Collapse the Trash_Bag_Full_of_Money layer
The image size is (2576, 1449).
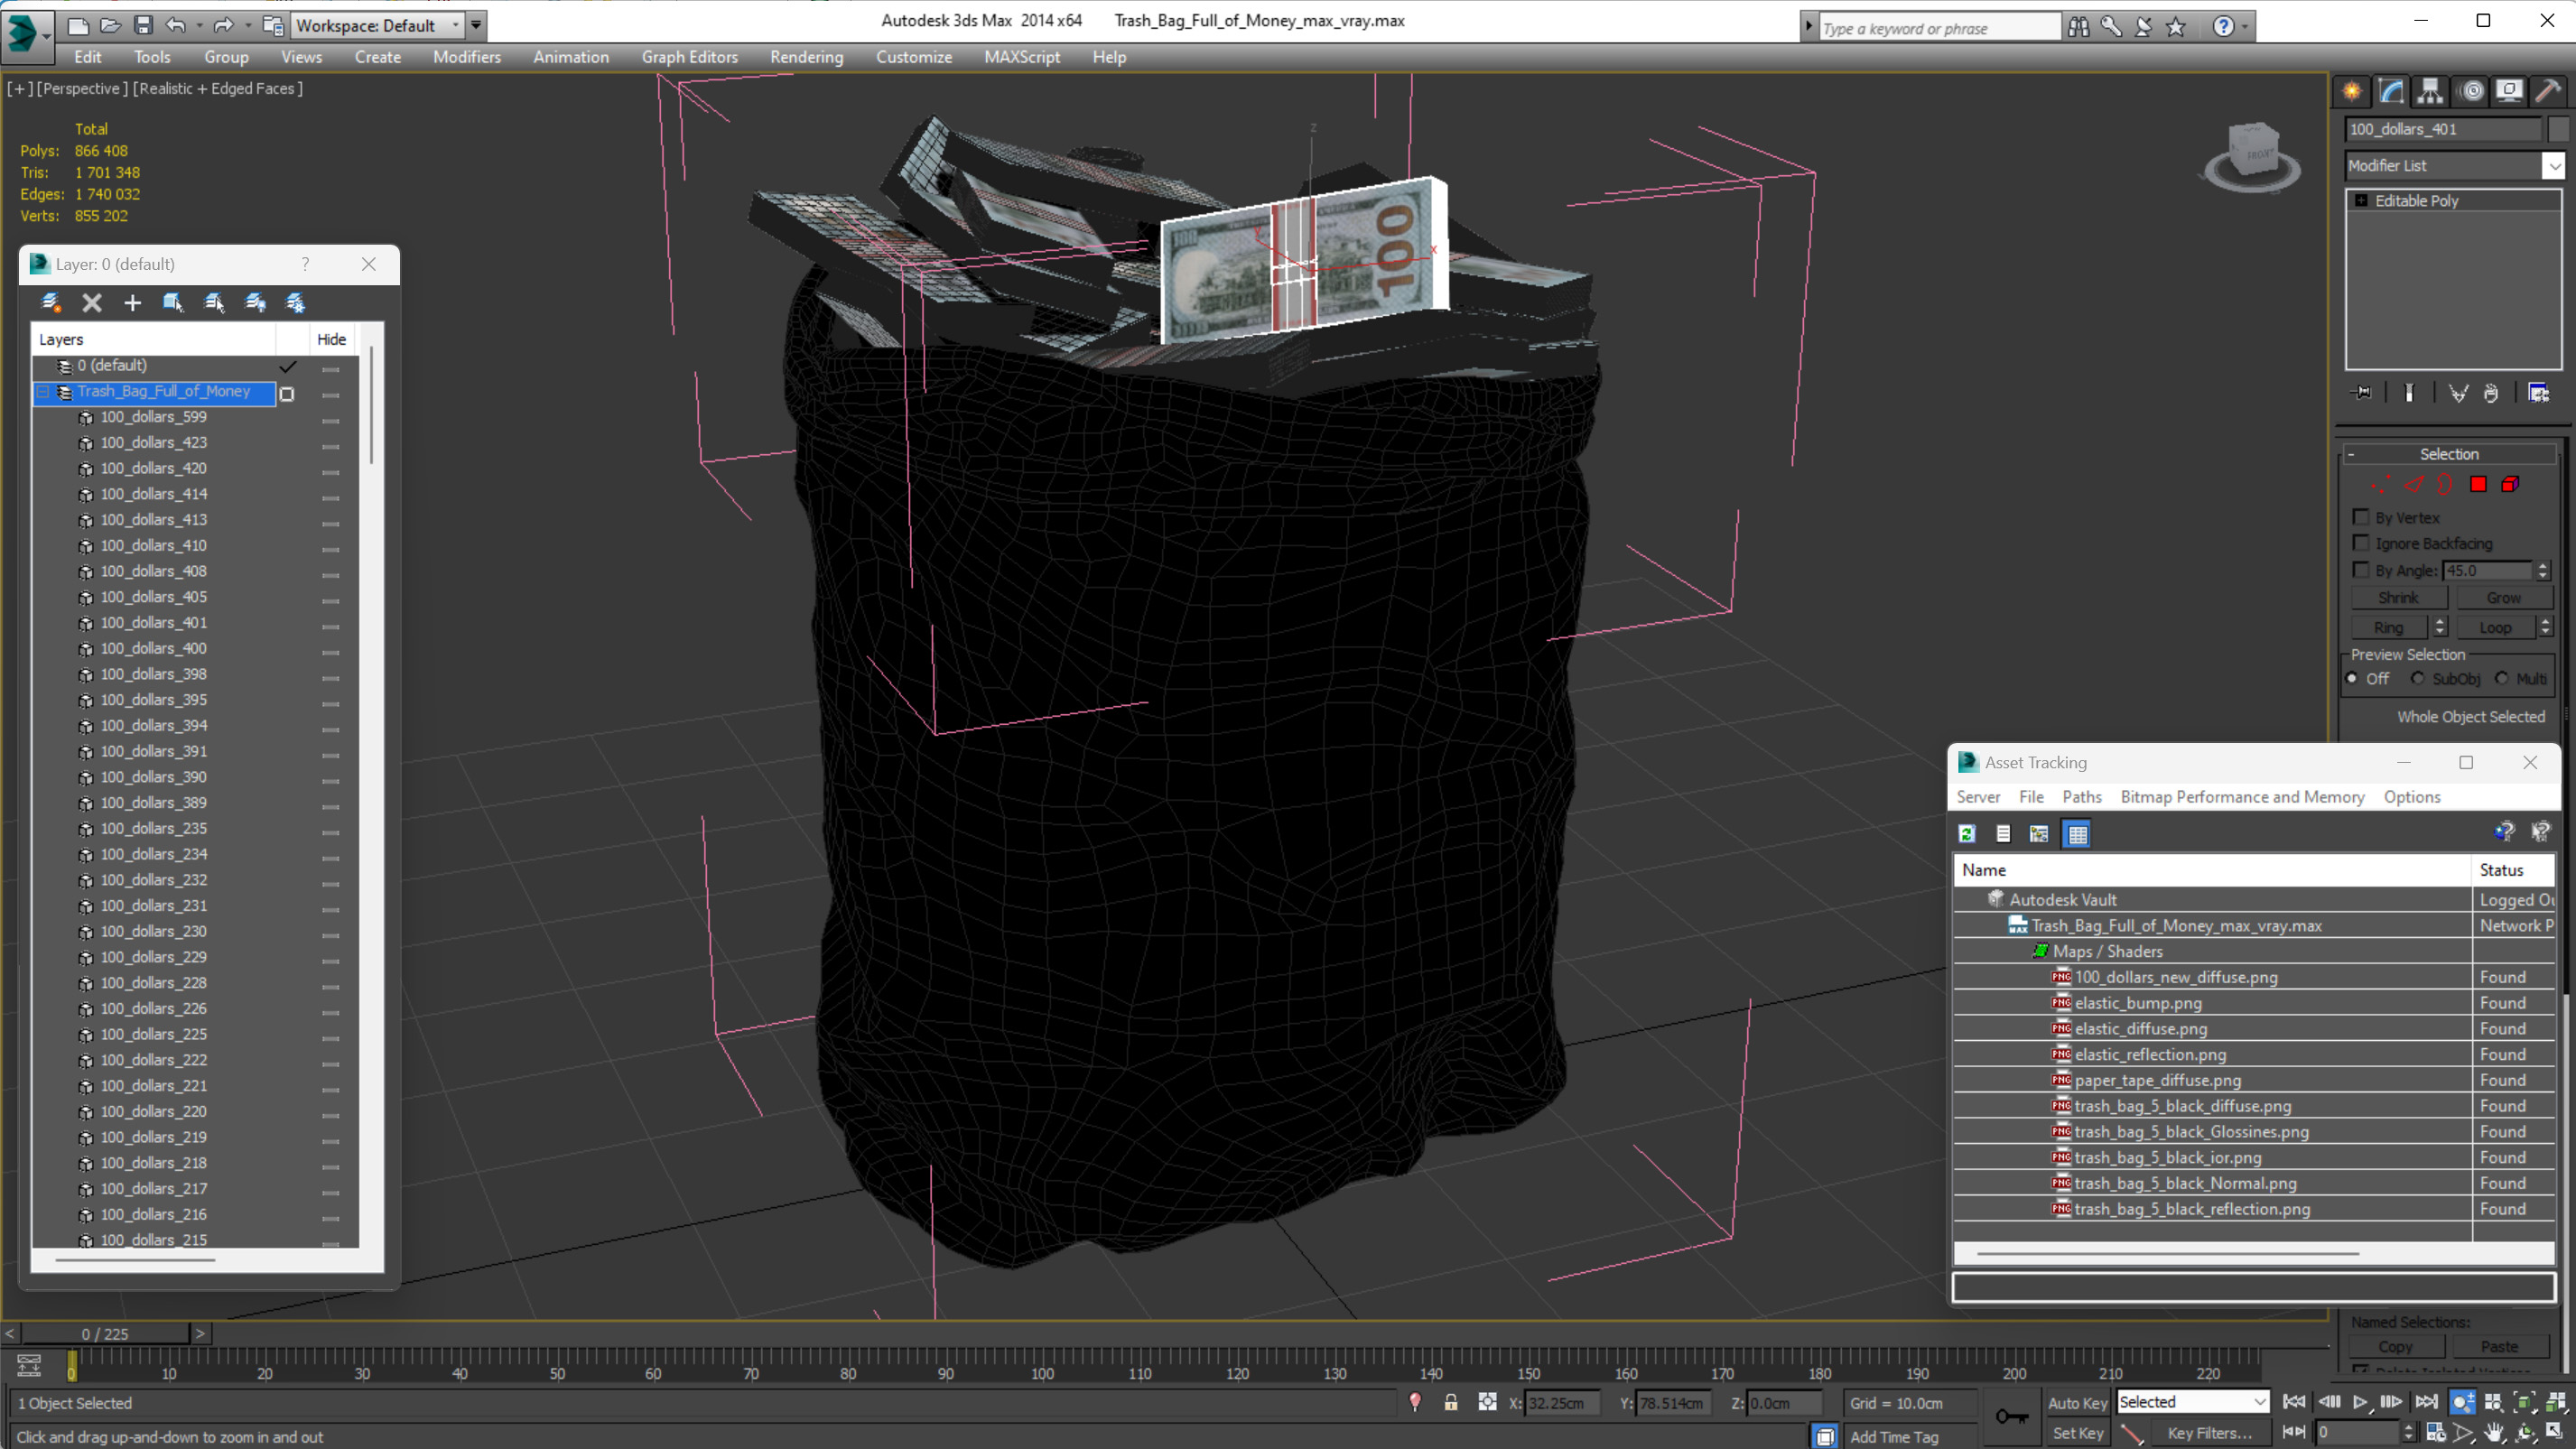pos(43,392)
